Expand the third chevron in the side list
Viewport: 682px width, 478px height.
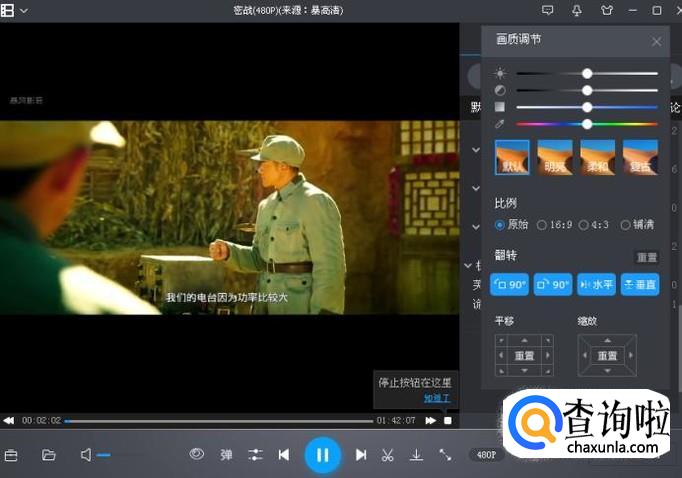coord(476,227)
